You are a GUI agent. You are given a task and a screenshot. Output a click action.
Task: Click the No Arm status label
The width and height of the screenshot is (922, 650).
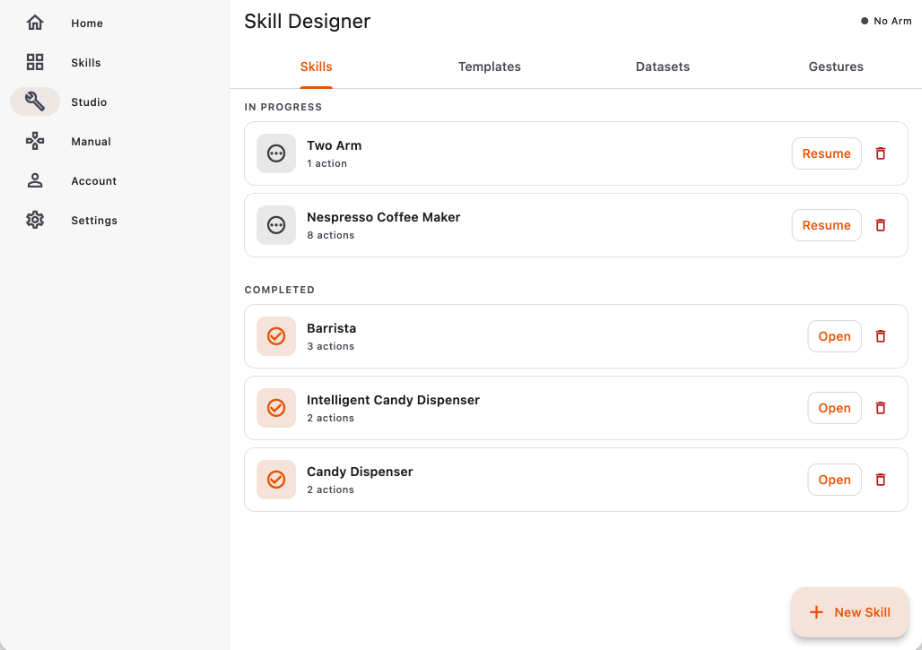pos(892,21)
